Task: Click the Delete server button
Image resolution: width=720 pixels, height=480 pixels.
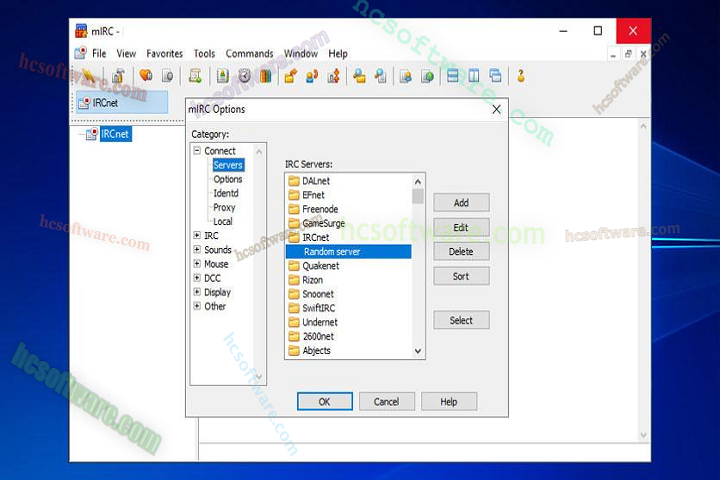Action: 461,252
